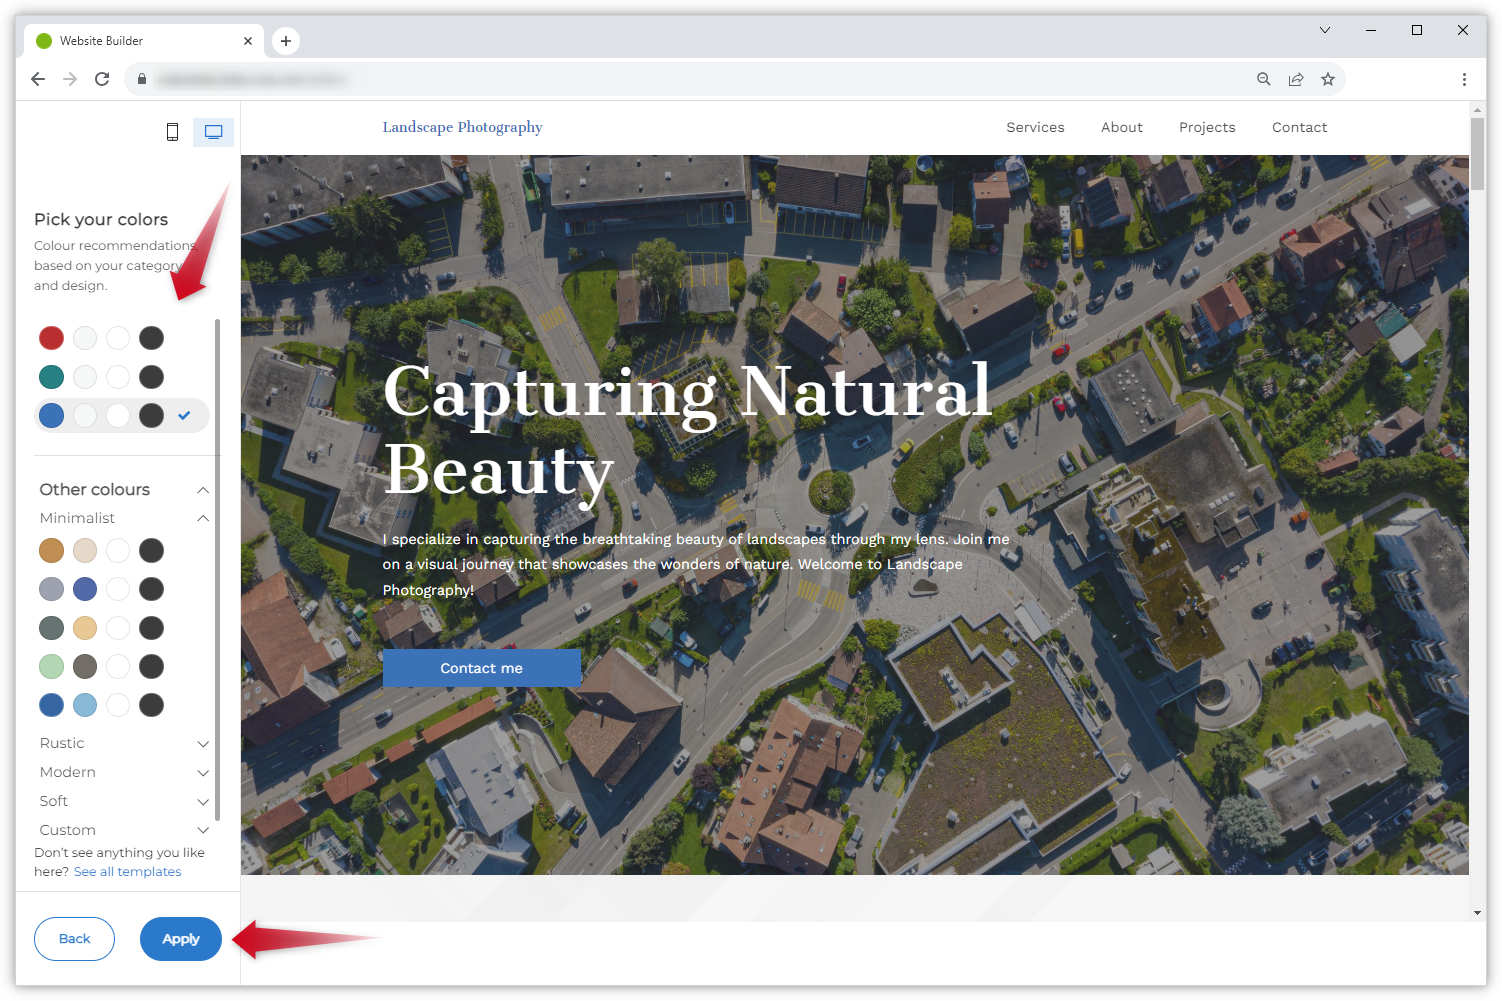Open the Services menu item
Image resolution: width=1502 pixels, height=1001 pixels.
[x=1035, y=127]
